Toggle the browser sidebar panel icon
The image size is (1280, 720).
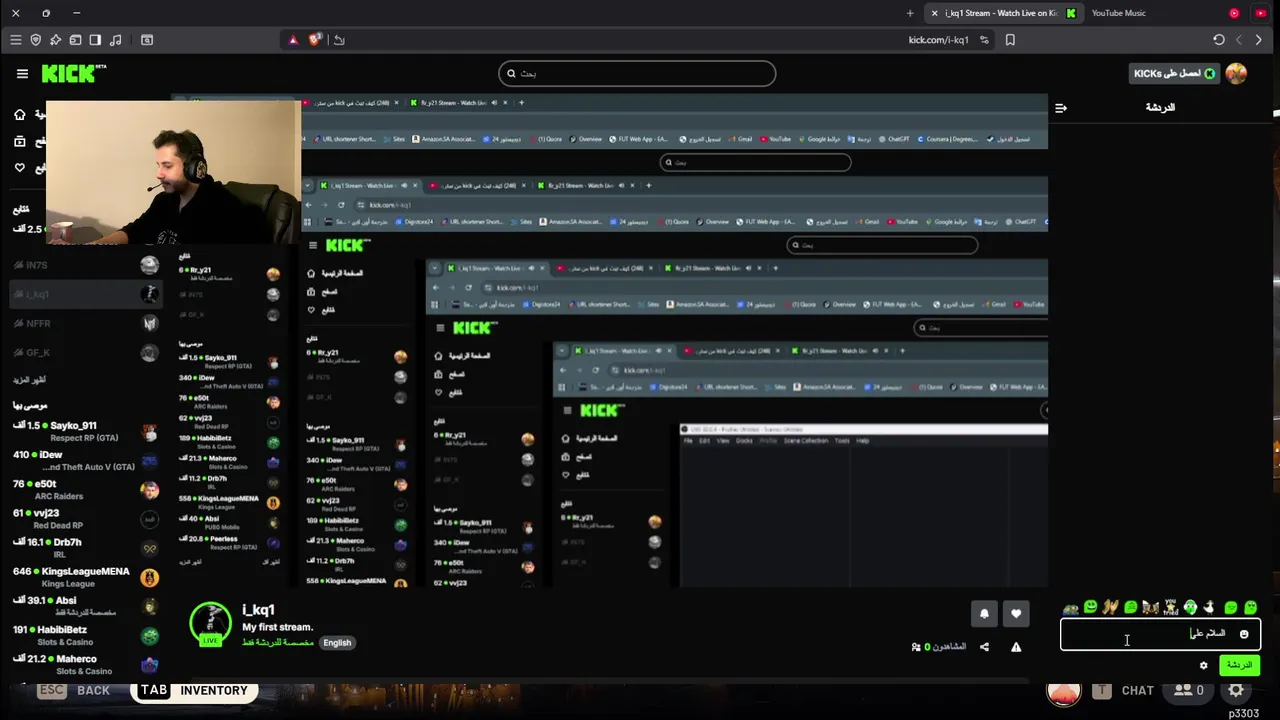tap(95, 40)
